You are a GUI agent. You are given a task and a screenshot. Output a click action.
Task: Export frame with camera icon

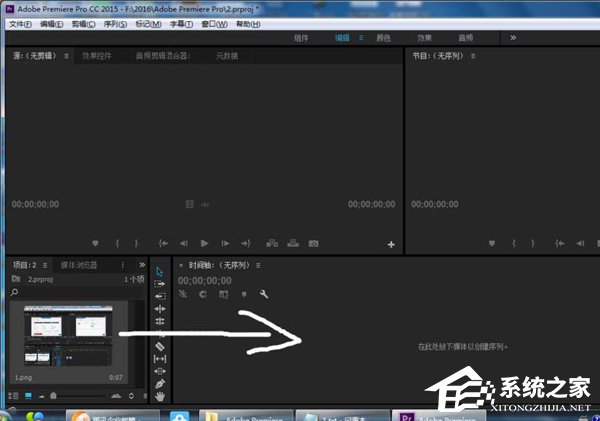[x=313, y=243]
